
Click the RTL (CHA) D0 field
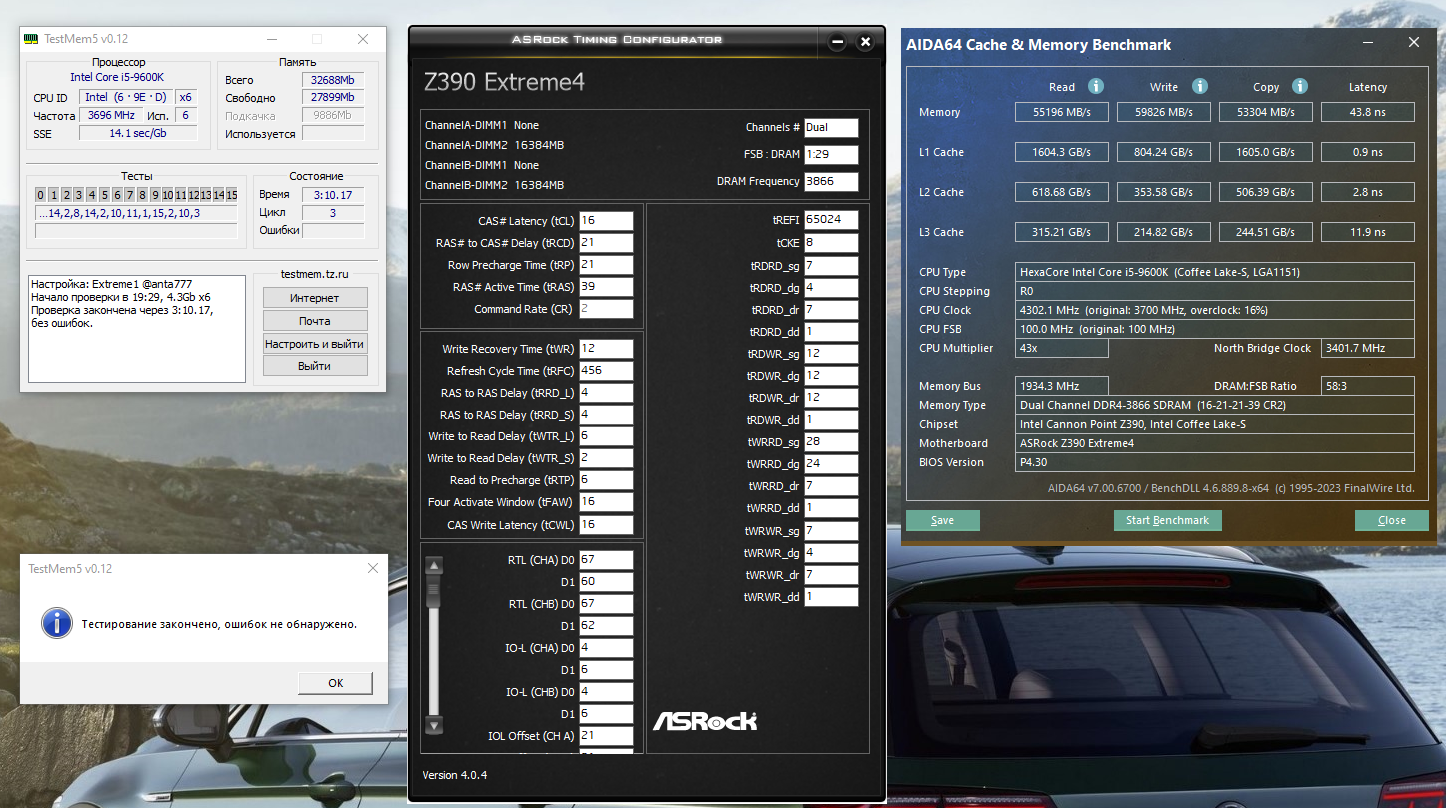(x=606, y=560)
